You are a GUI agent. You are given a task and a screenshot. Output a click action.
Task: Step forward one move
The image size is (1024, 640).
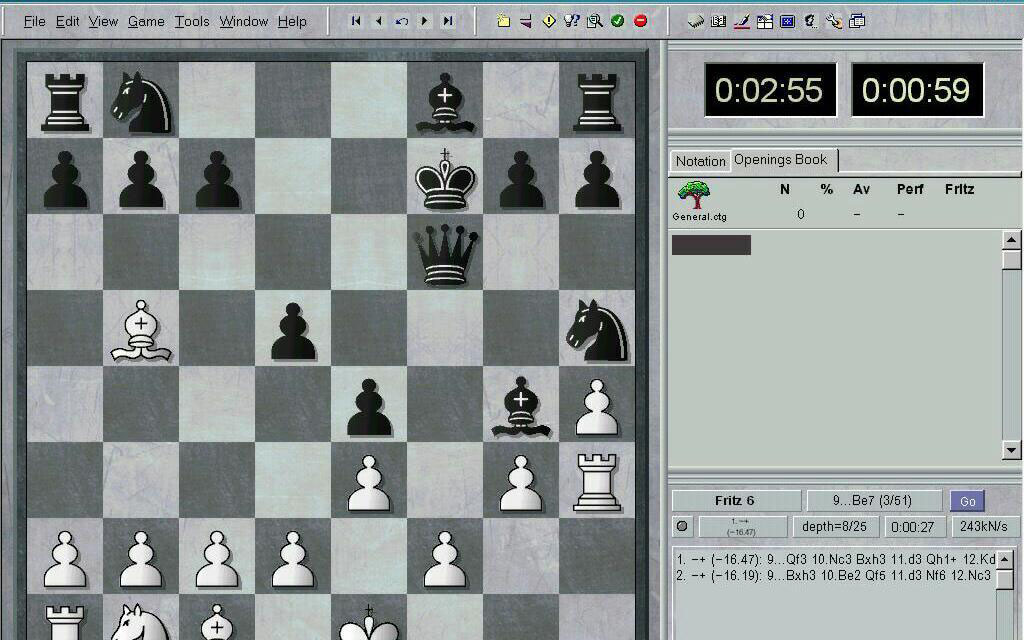[x=425, y=21]
